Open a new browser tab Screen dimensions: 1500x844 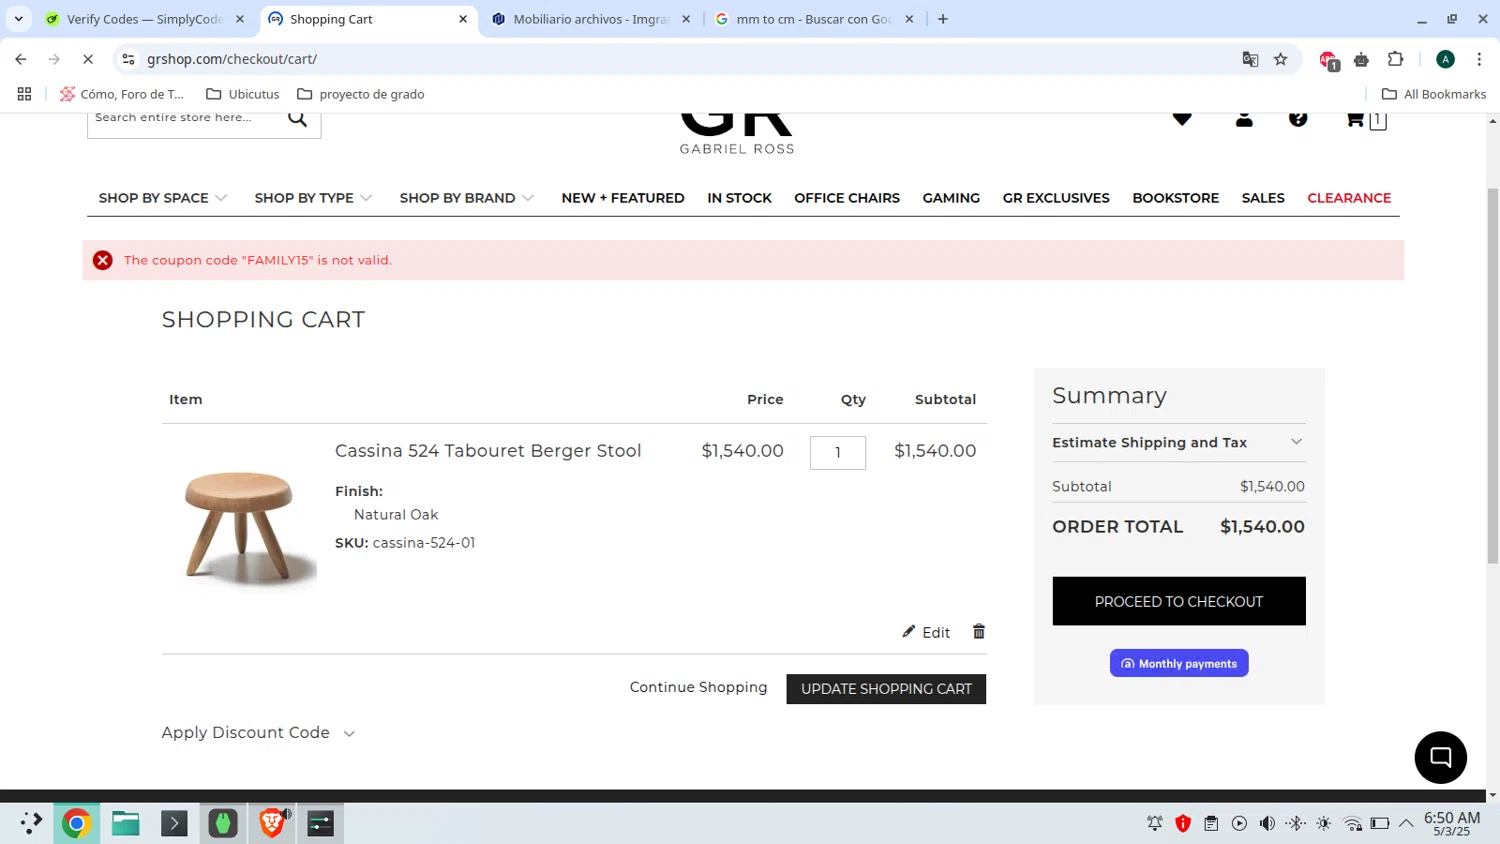[943, 19]
